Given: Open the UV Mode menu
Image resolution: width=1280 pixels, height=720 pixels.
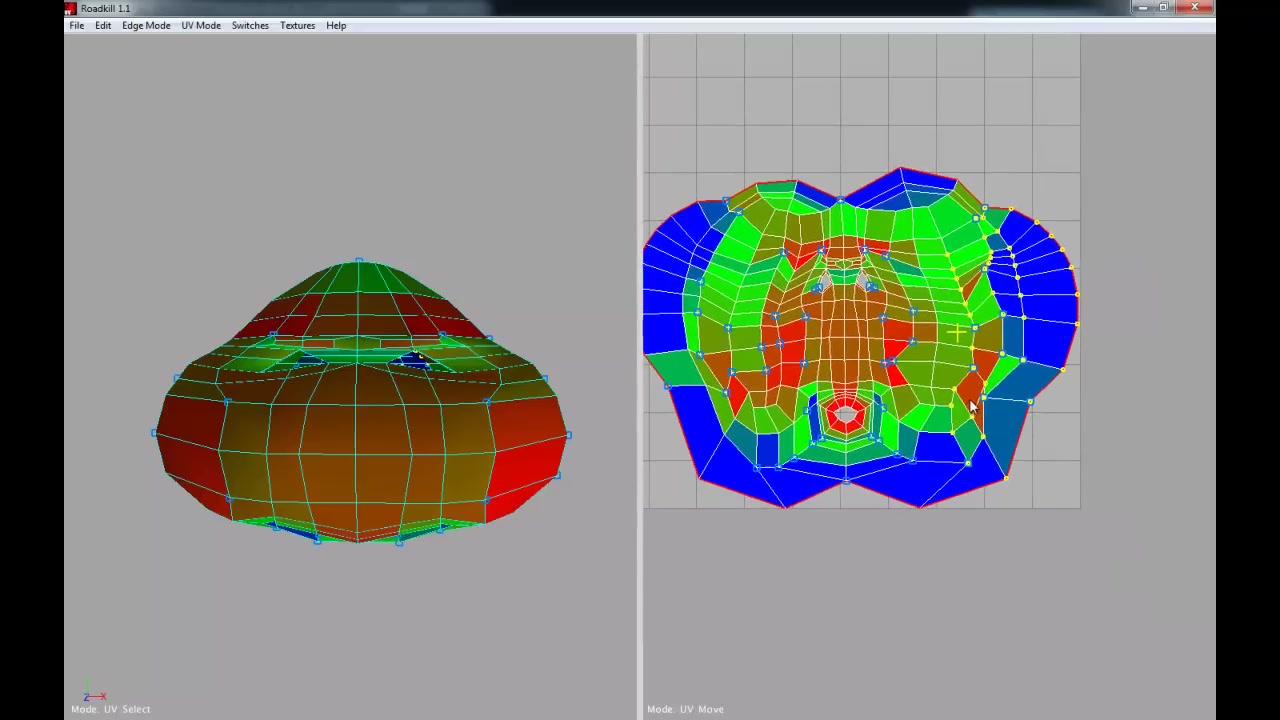Looking at the screenshot, I should click(x=201, y=25).
